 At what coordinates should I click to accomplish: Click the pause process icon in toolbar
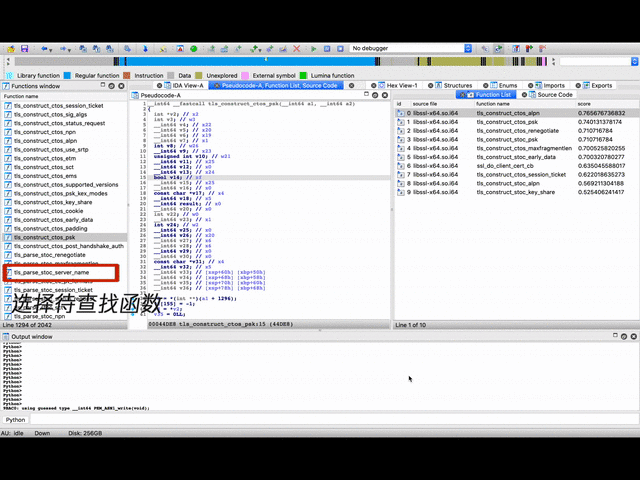326,48
